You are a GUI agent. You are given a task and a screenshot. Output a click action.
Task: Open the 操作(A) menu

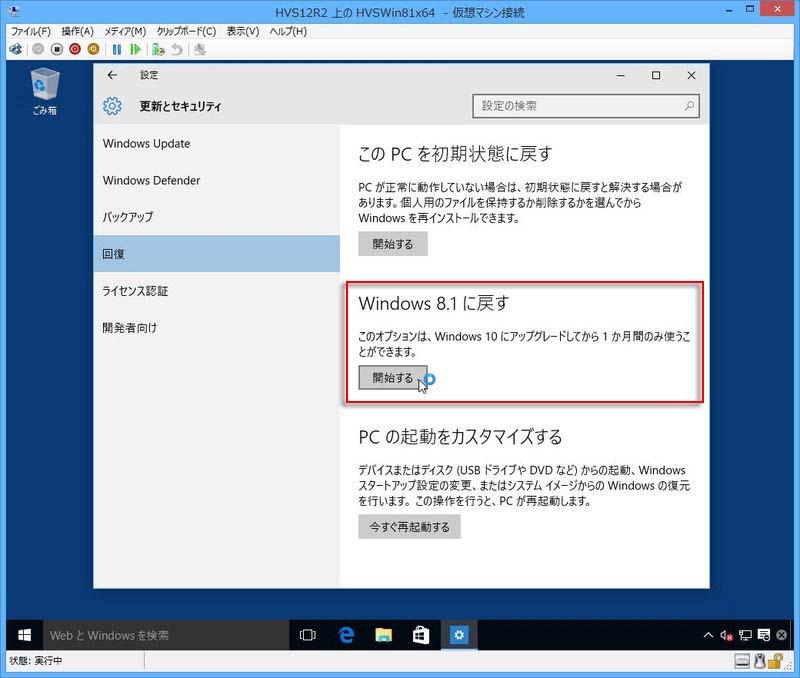[x=77, y=31]
